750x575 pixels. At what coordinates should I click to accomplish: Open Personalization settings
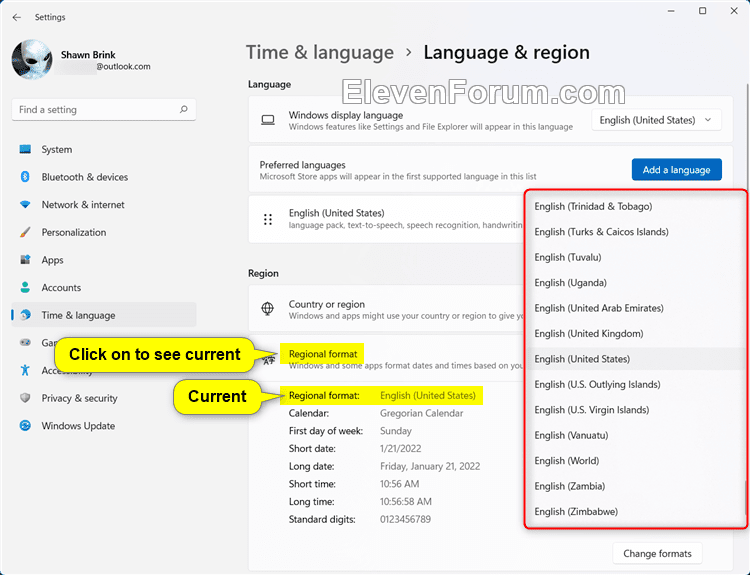click(104, 232)
